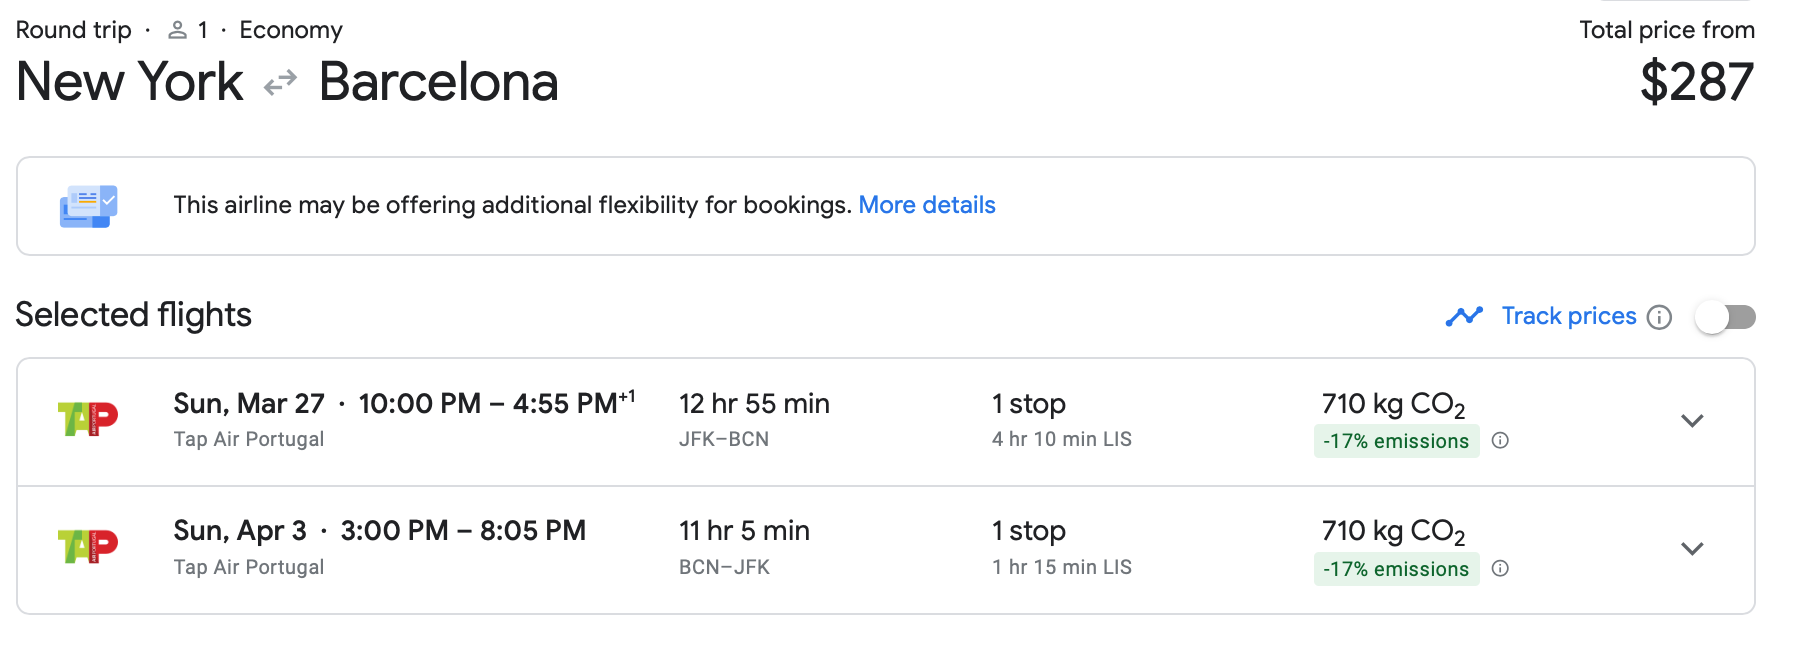Open the More details link
This screenshot has width=1804, height=650.
click(927, 205)
